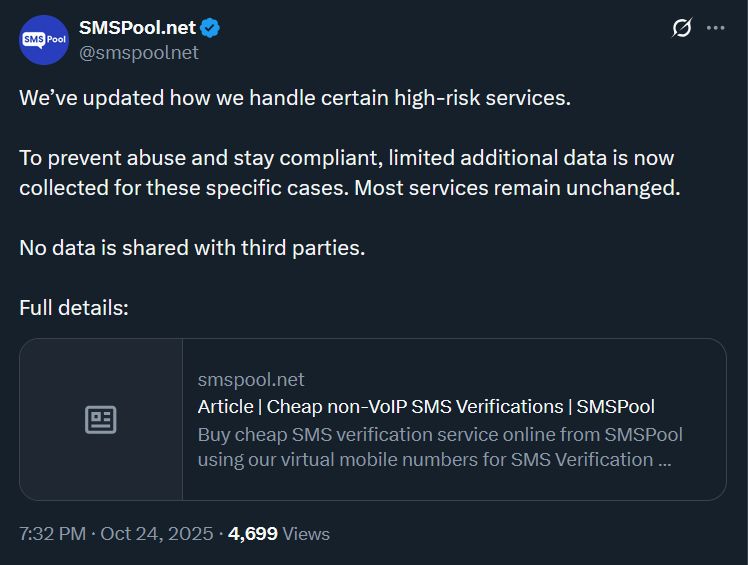This screenshot has height=565, width=748.
Task: Click the "Views" label beside the count
Action: pos(306,534)
